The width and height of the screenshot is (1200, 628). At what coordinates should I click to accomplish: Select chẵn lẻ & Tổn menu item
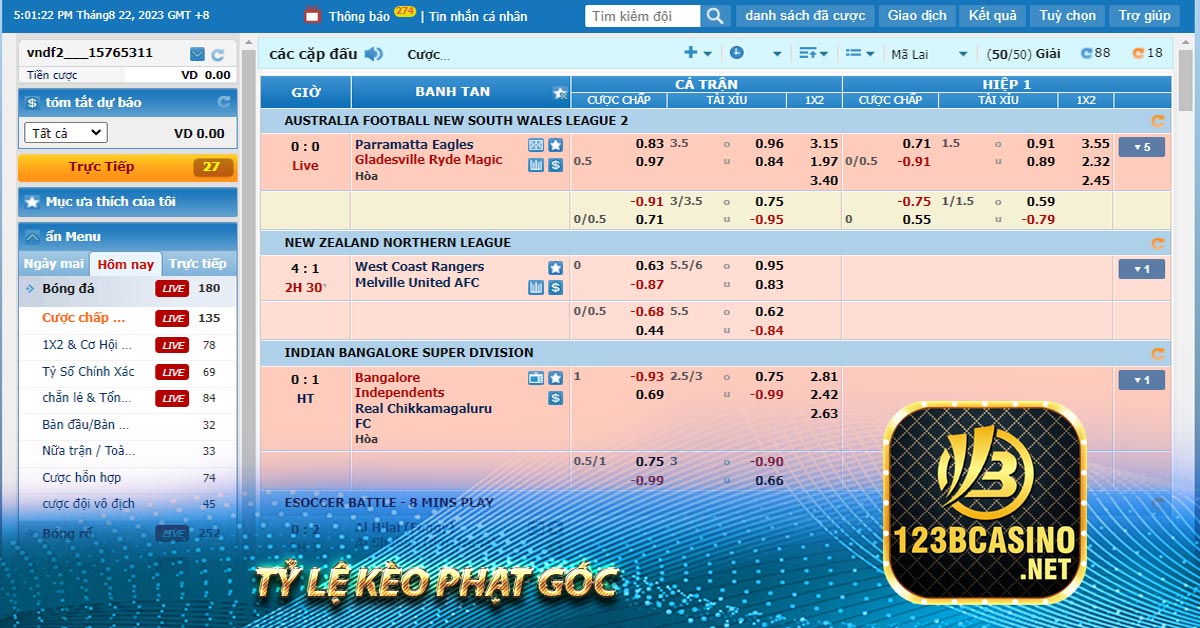point(87,398)
